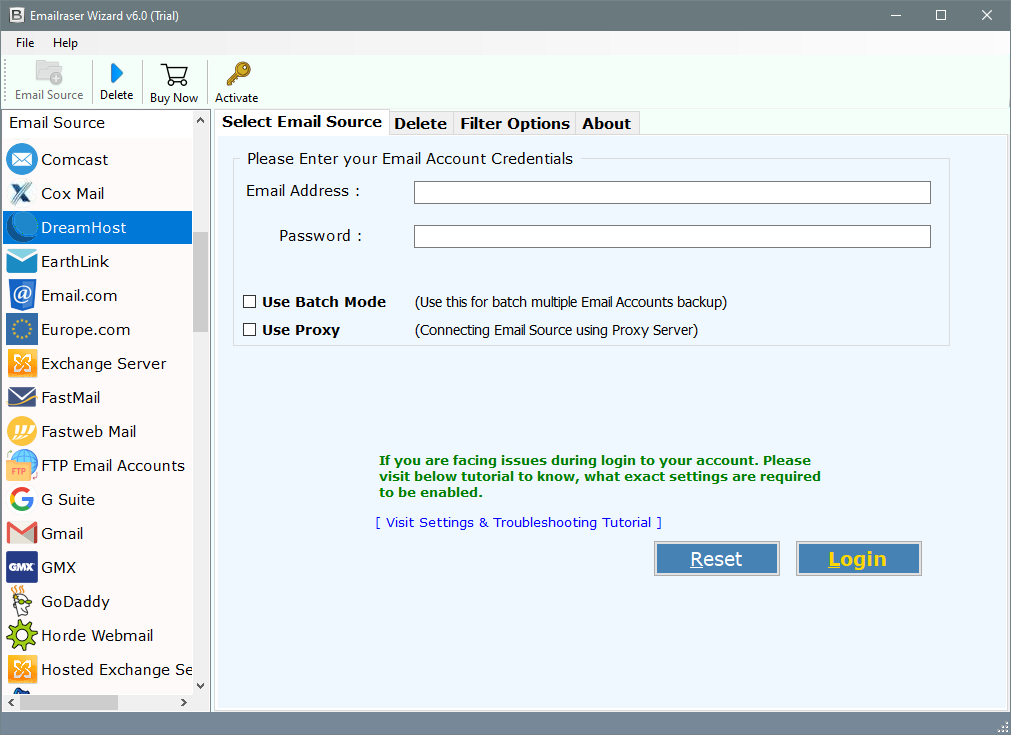Open the Help menu

pyautogui.click(x=65, y=43)
